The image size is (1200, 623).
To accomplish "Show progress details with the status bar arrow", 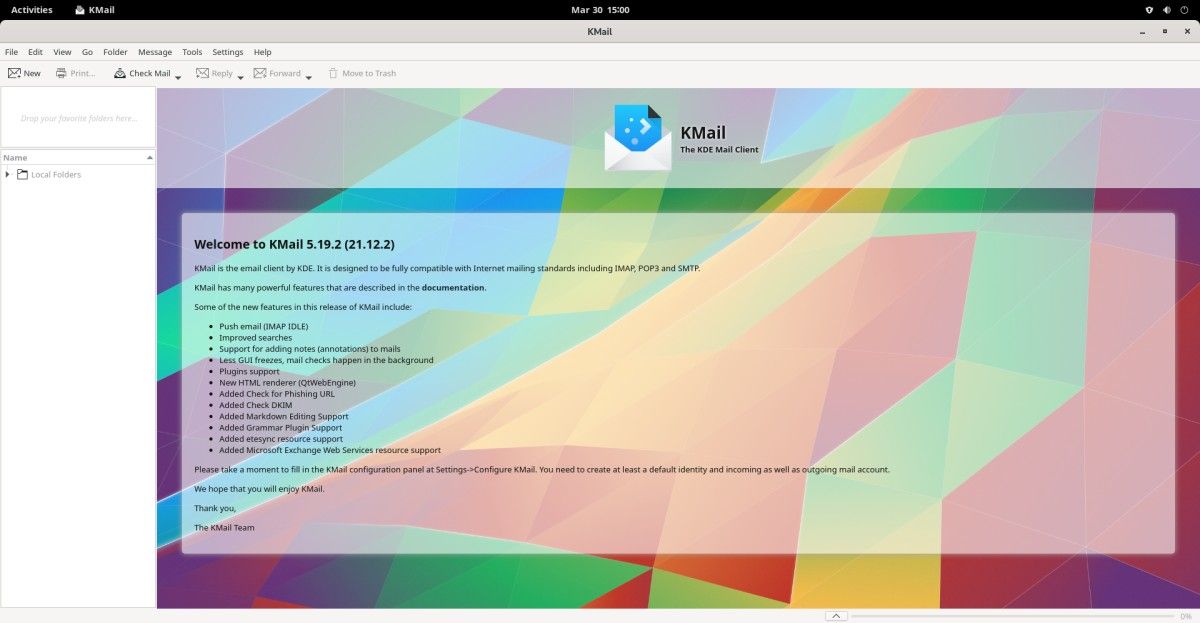I will (x=836, y=616).
